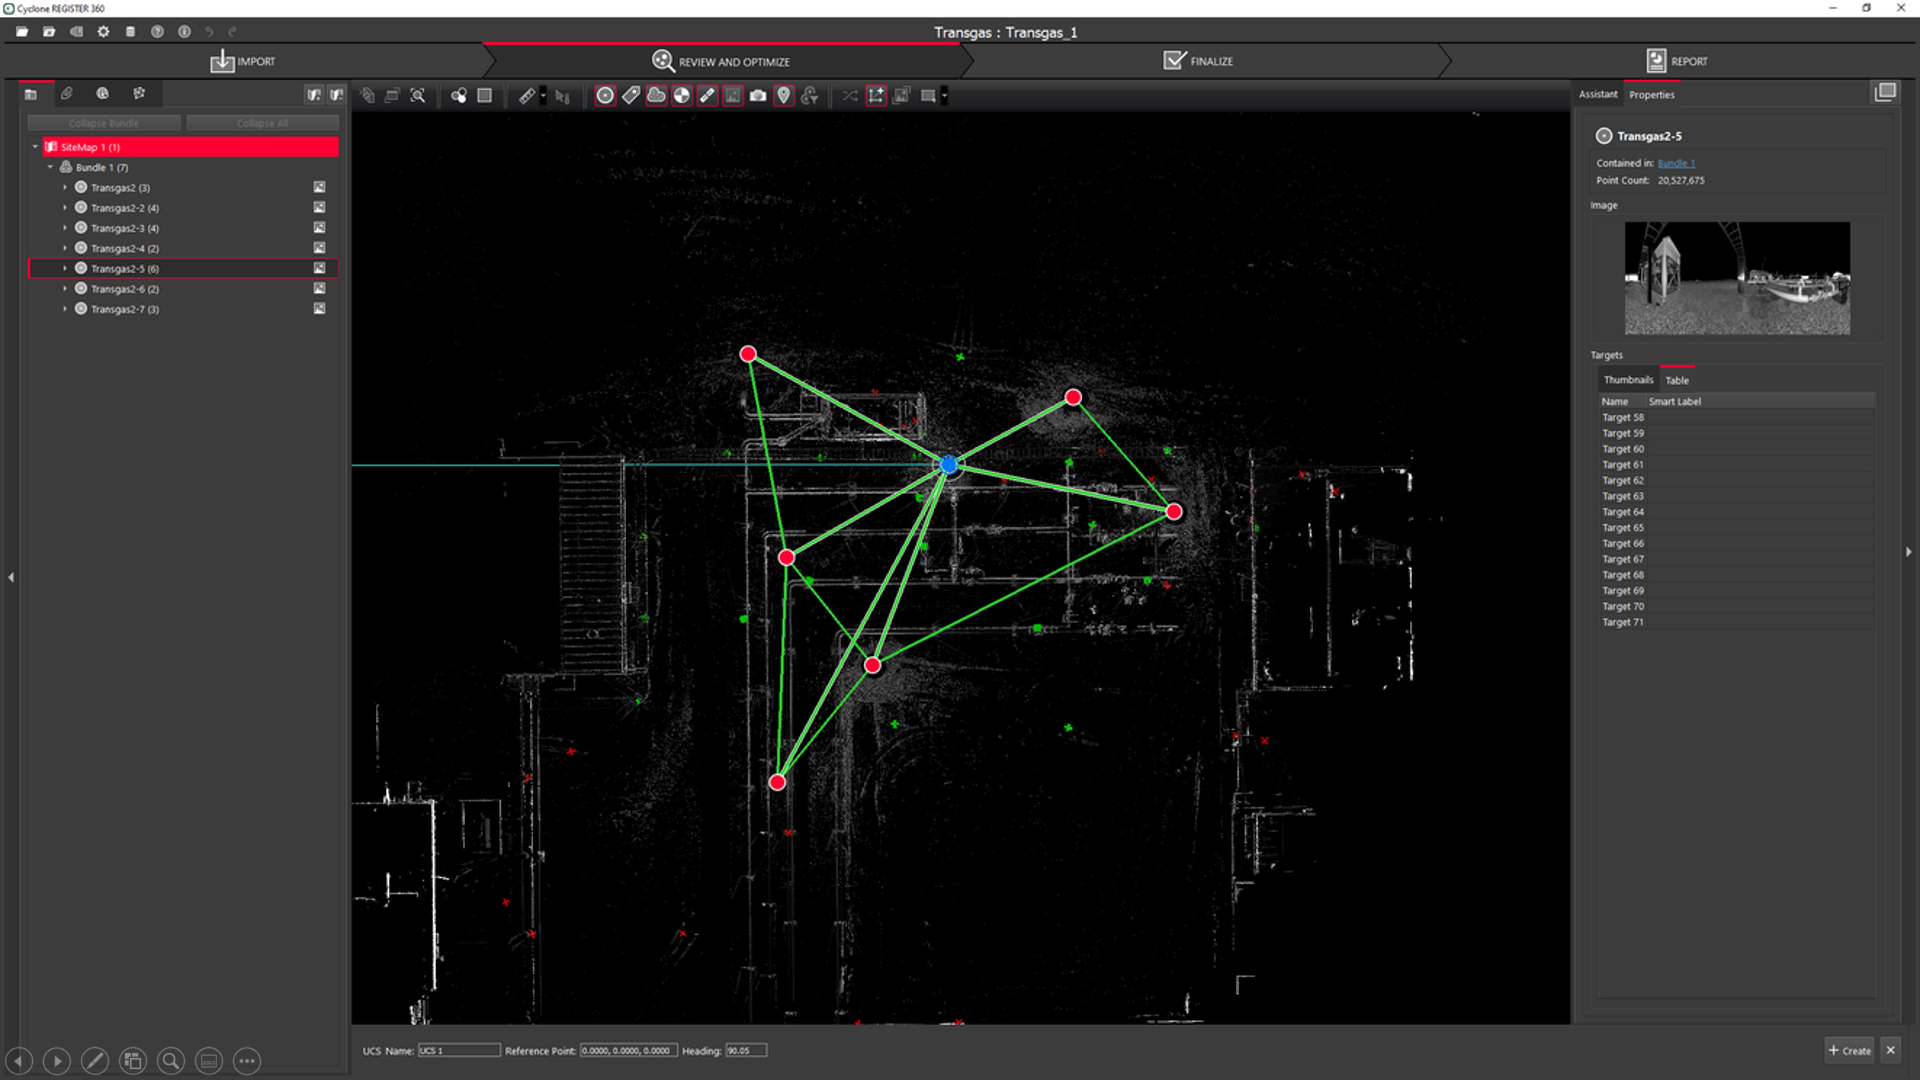Toggle the geotag map pin display
The height and width of the screenshot is (1080, 1920).
[x=784, y=96]
